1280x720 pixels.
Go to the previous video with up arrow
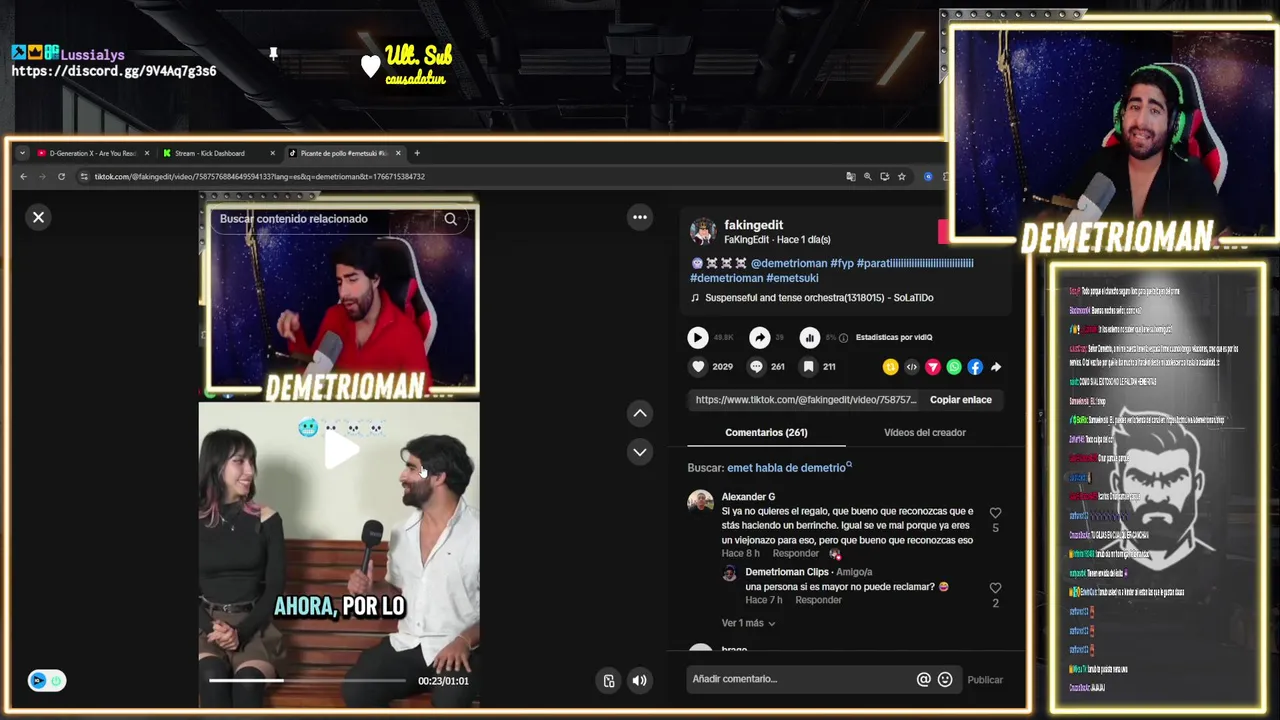point(640,413)
